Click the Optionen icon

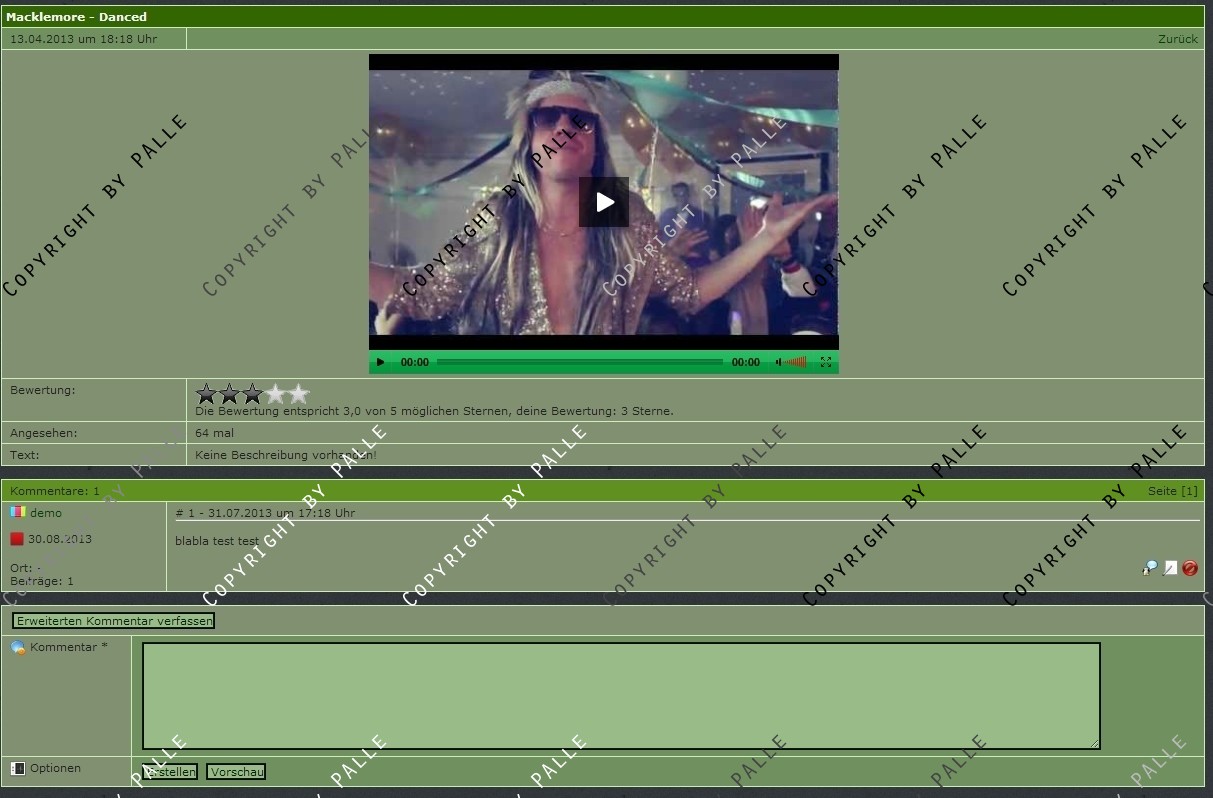(17, 768)
